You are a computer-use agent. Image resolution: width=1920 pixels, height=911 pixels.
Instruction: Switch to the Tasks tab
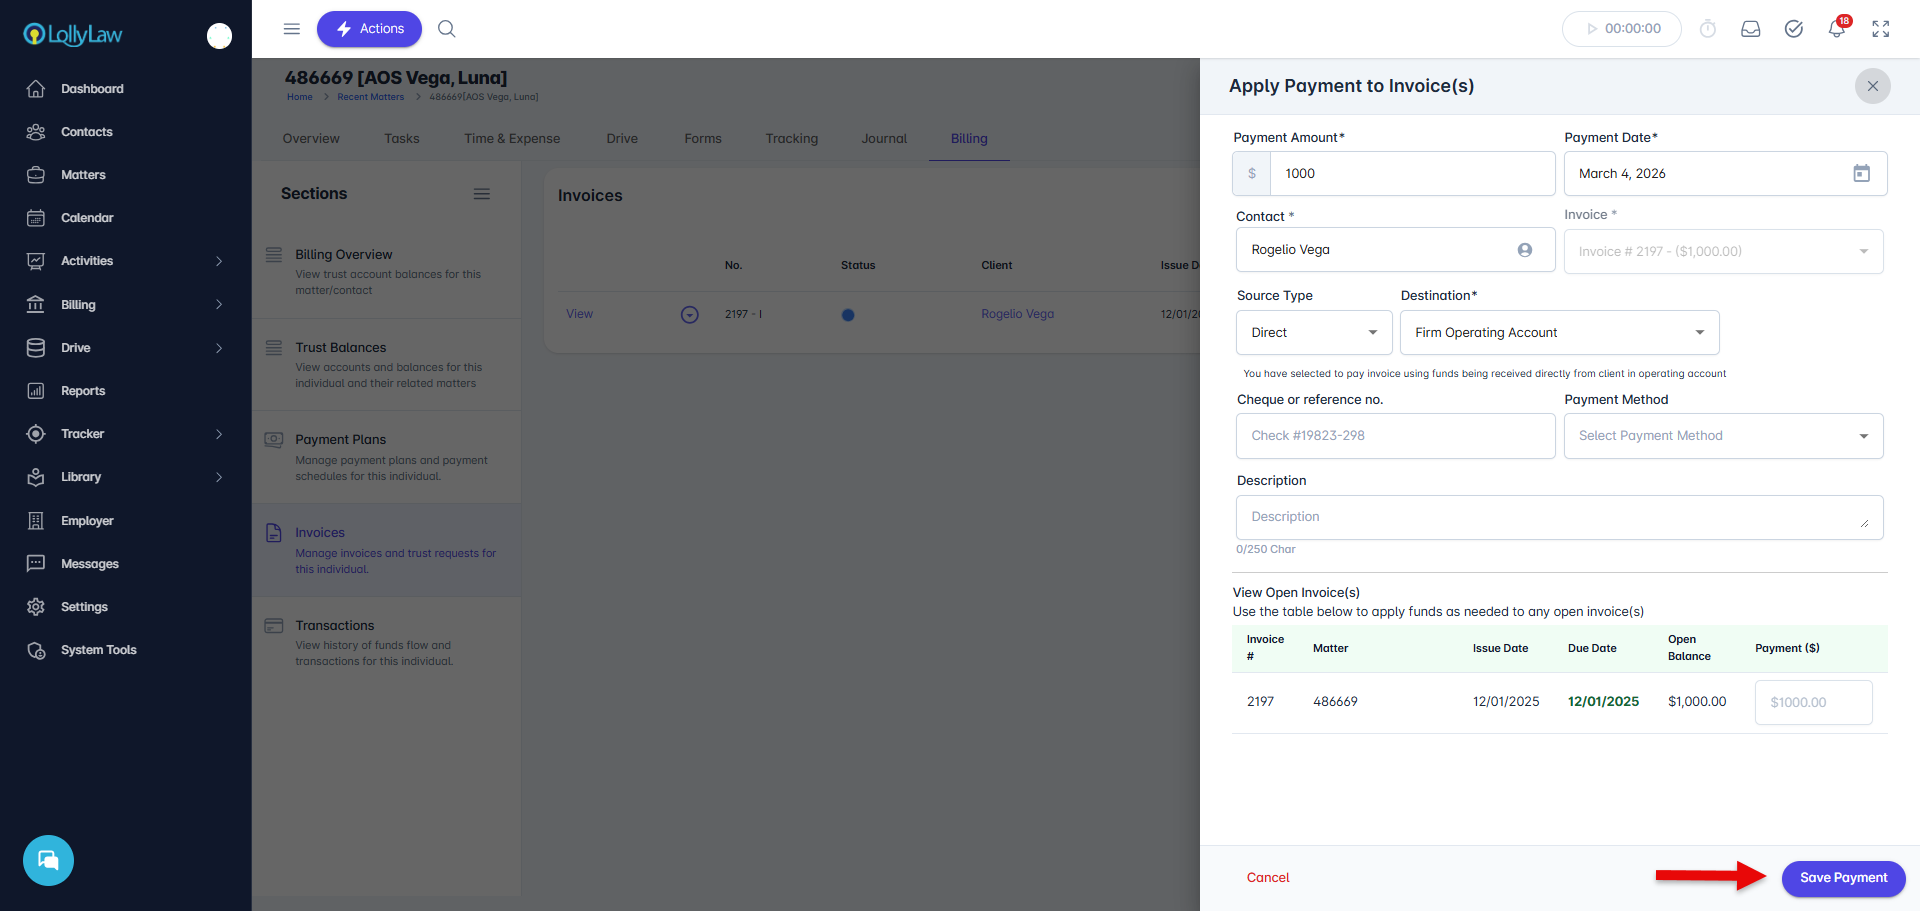[x=402, y=139]
